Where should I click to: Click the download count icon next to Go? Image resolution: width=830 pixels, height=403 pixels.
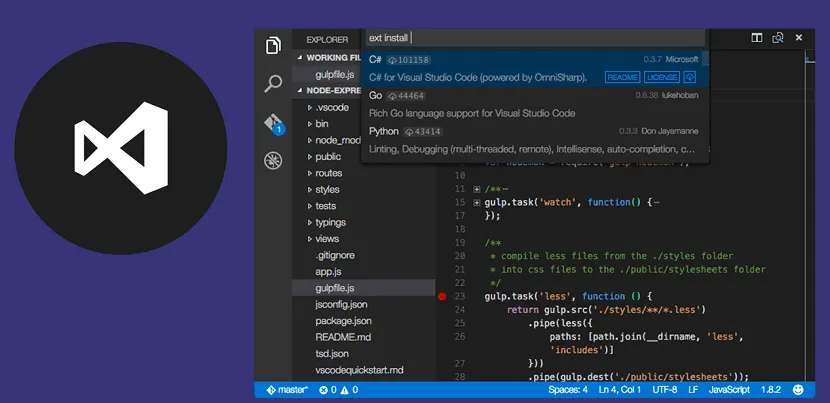(x=392, y=96)
